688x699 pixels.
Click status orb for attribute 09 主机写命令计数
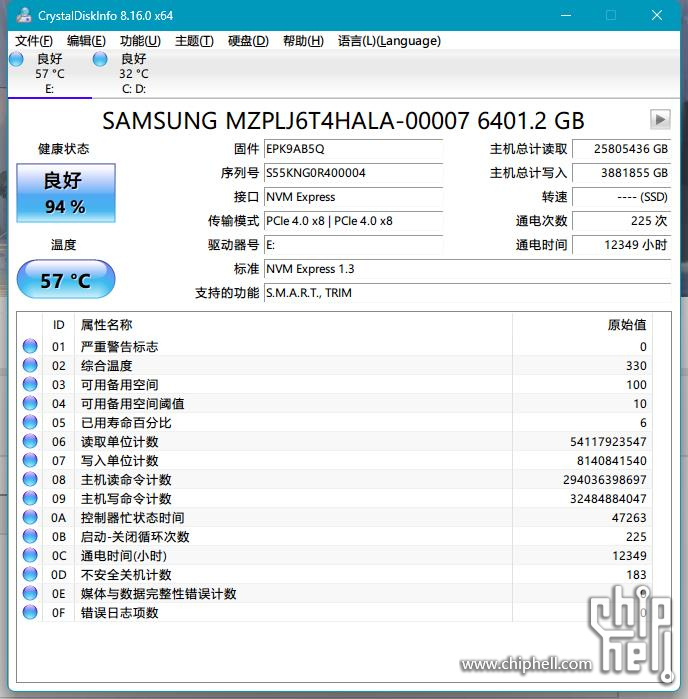pos(30,498)
